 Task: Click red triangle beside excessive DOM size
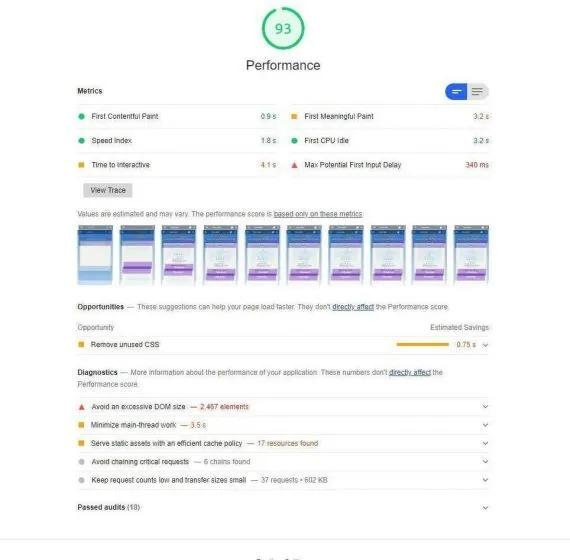[x=81, y=407]
